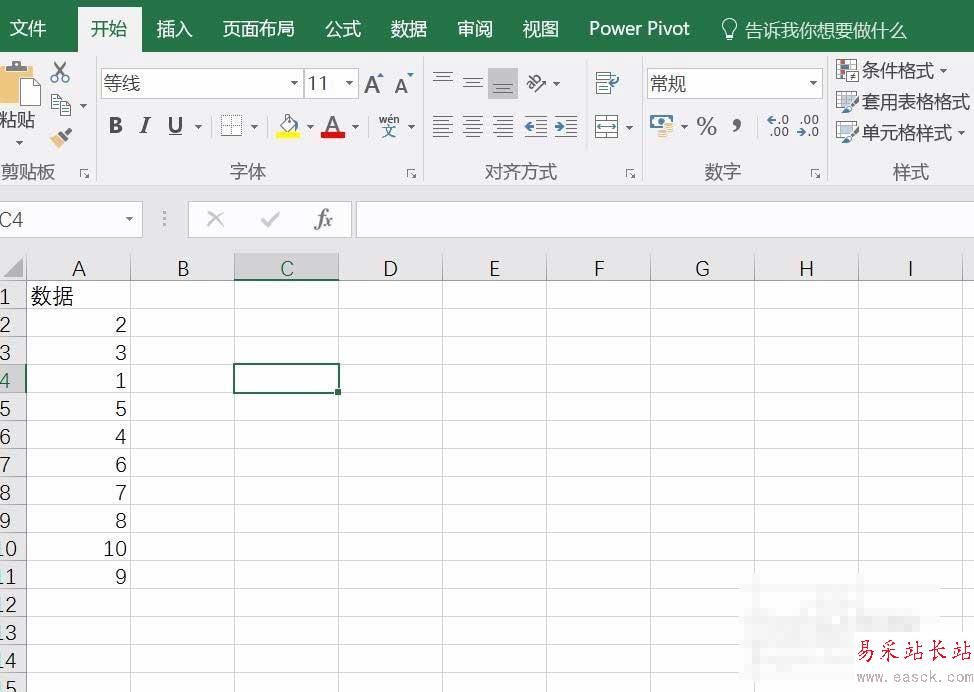974x692 pixels.
Task: Align text left
Action: click(x=443, y=127)
